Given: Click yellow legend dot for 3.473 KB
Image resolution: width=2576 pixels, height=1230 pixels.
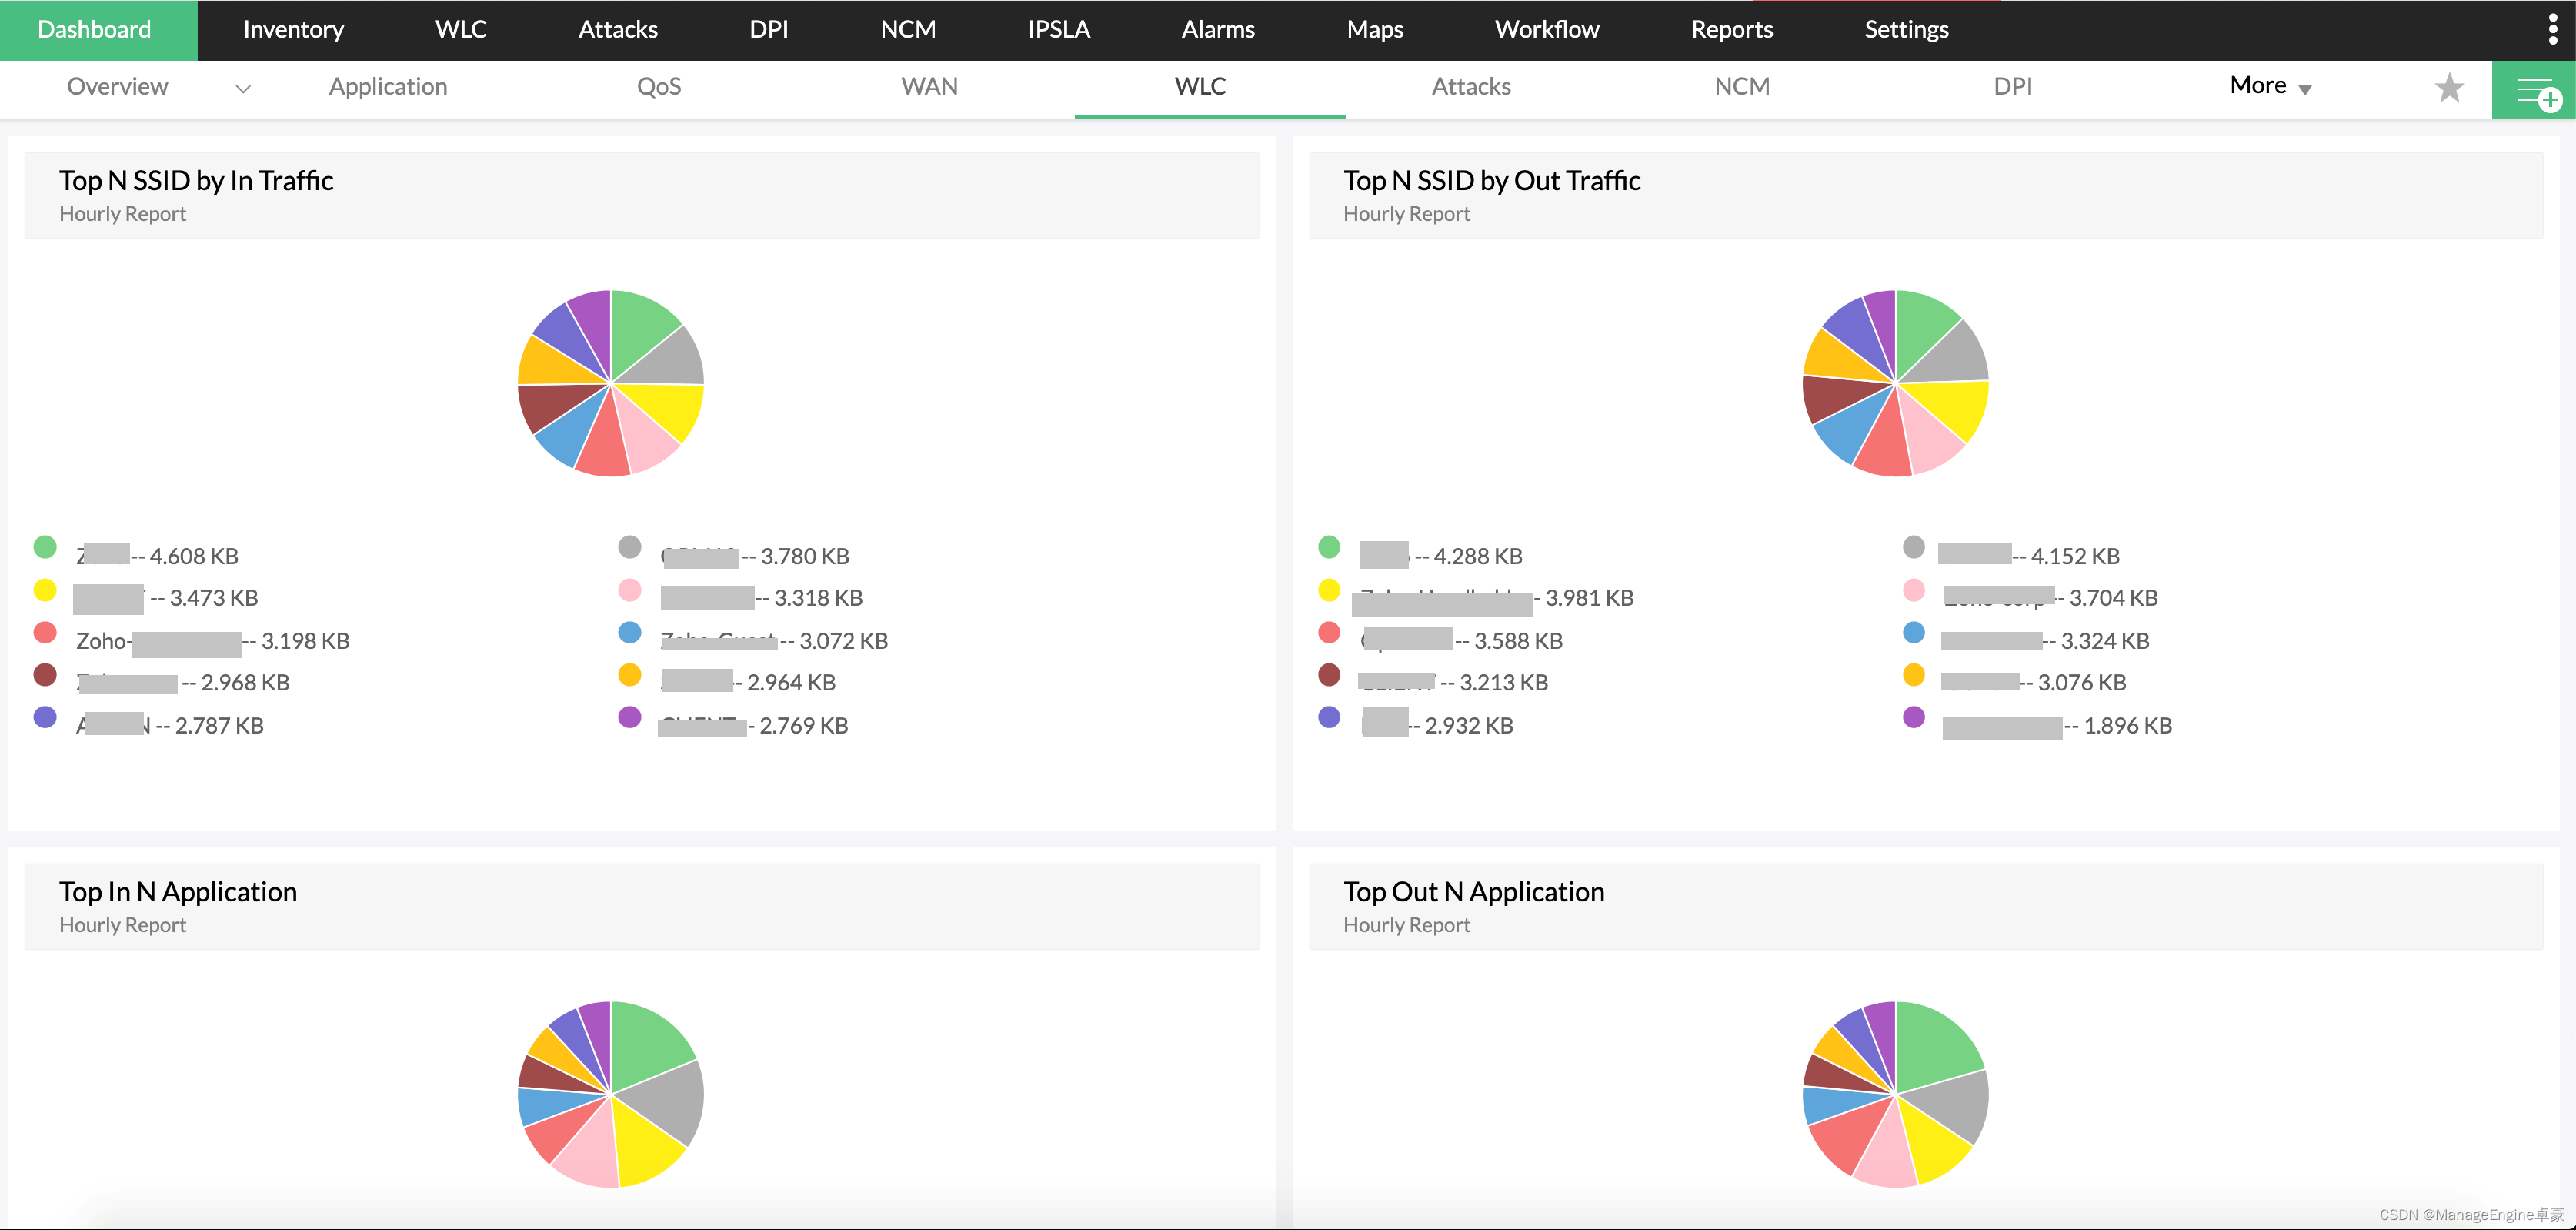Looking at the screenshot, I should (45, 590).
